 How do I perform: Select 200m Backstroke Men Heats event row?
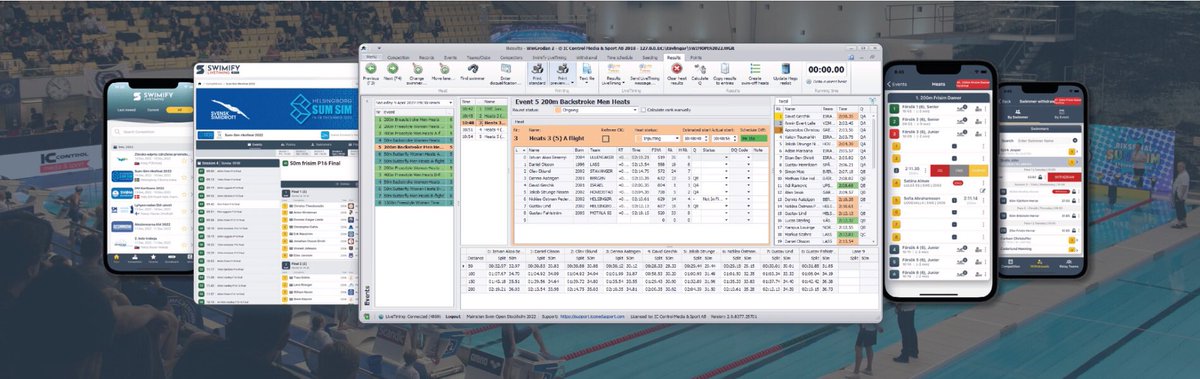click(413, 147)
